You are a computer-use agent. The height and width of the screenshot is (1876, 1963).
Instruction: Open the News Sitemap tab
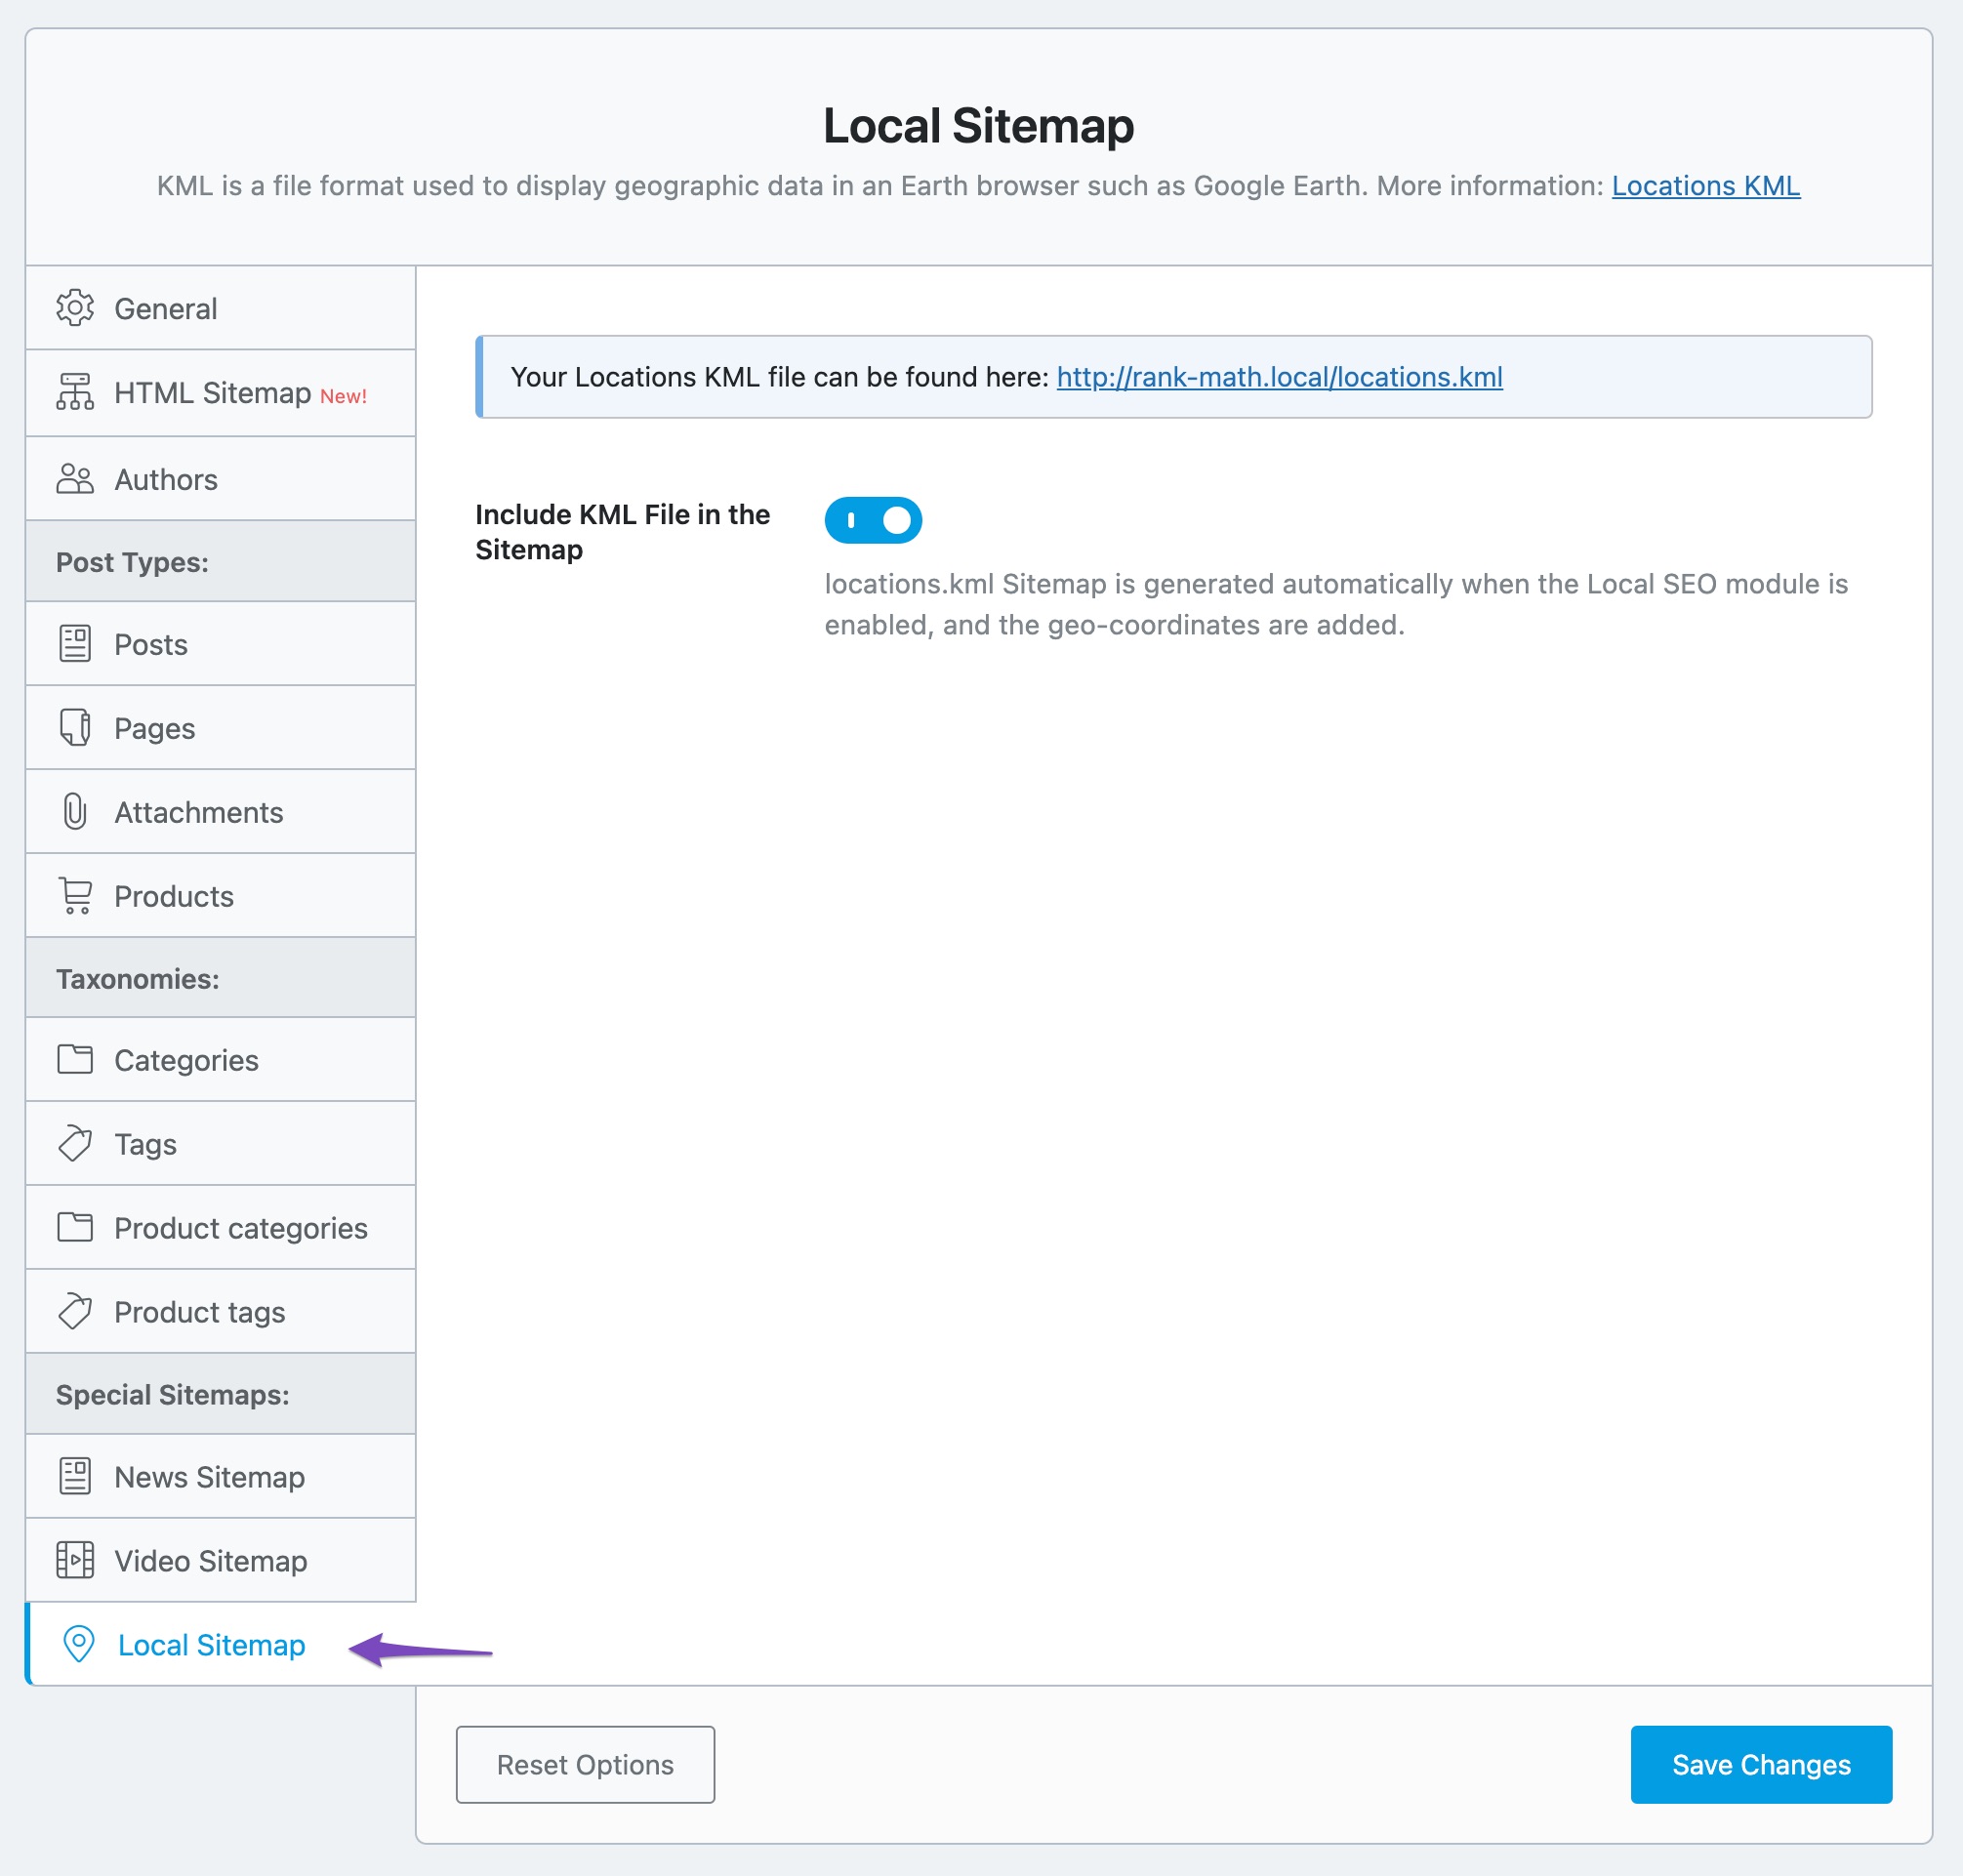click(221, 1477)
